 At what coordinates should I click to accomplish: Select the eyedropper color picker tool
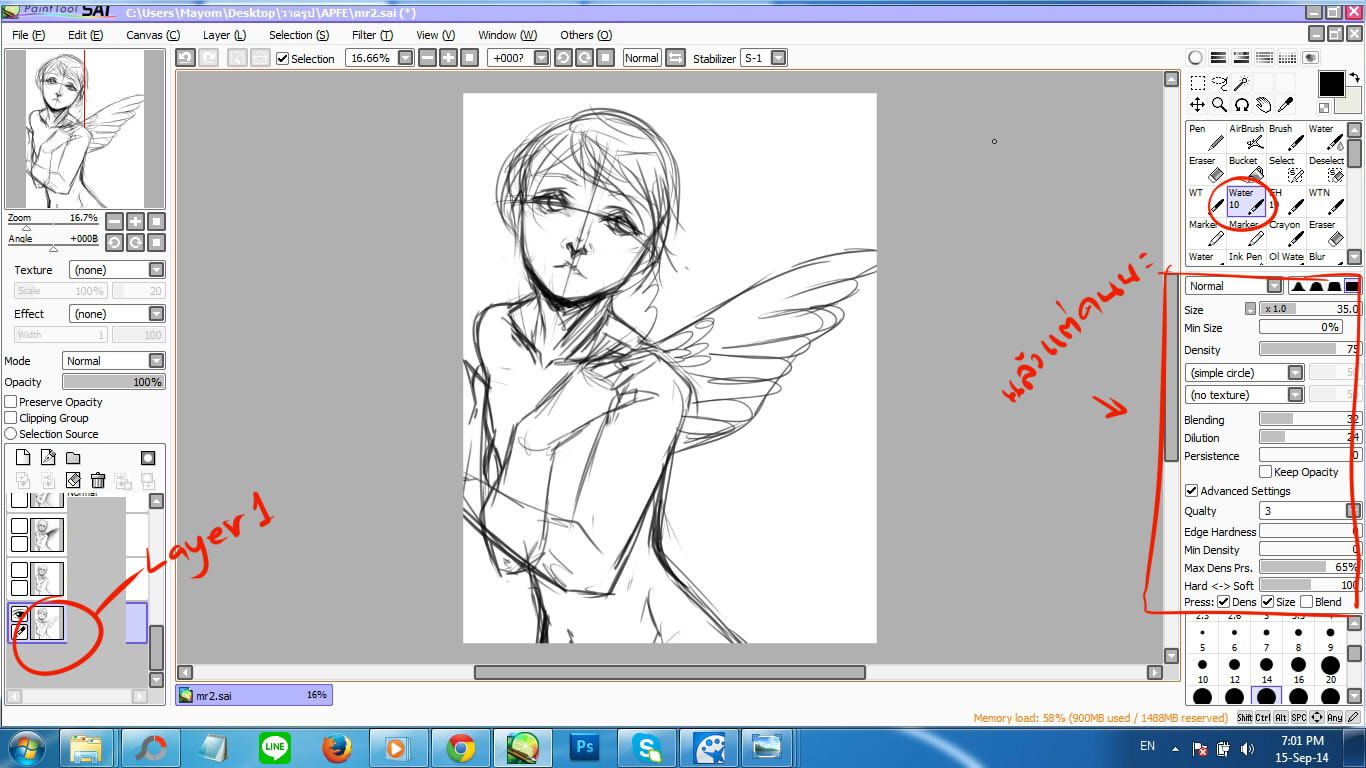(1286, 104)
